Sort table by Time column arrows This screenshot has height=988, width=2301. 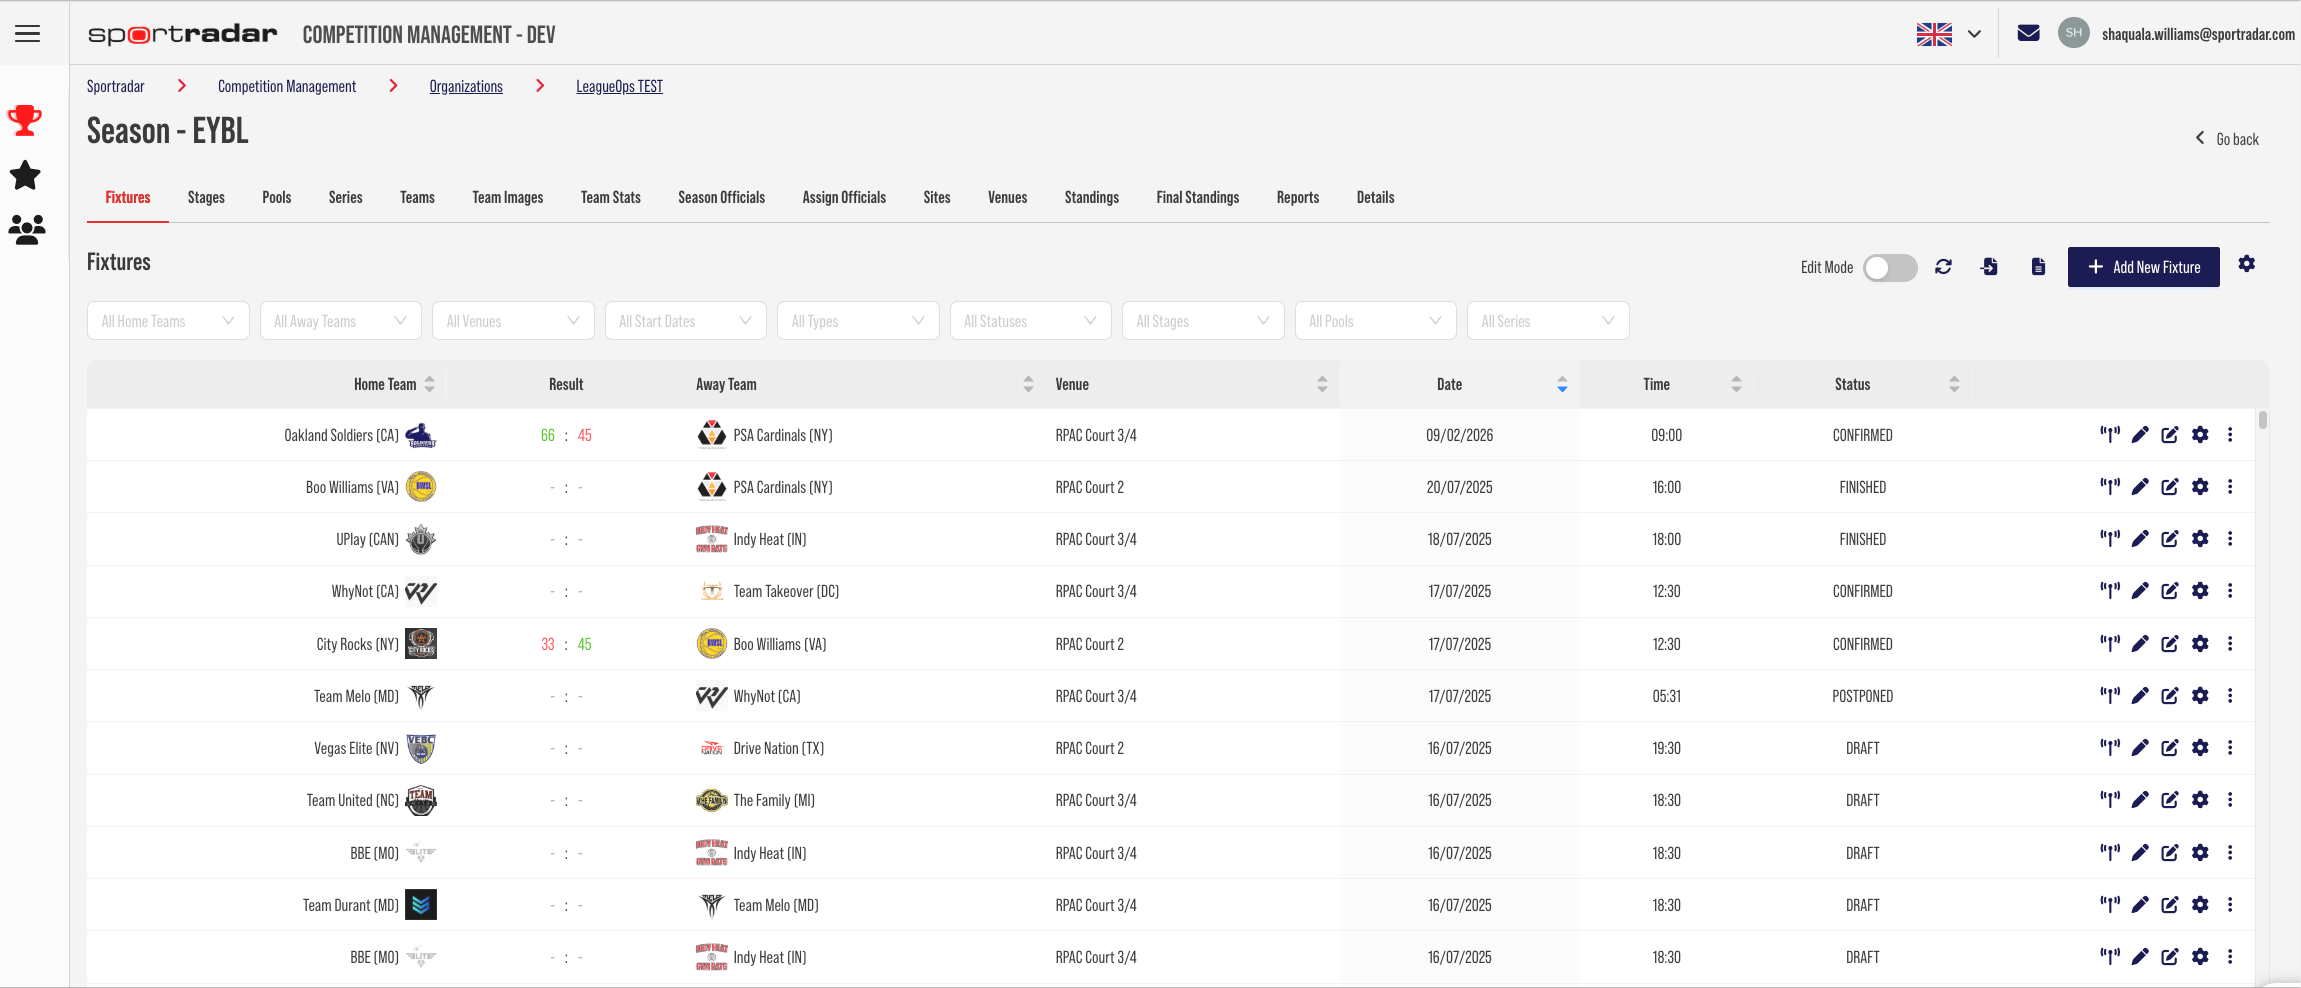coord(1736,384)
